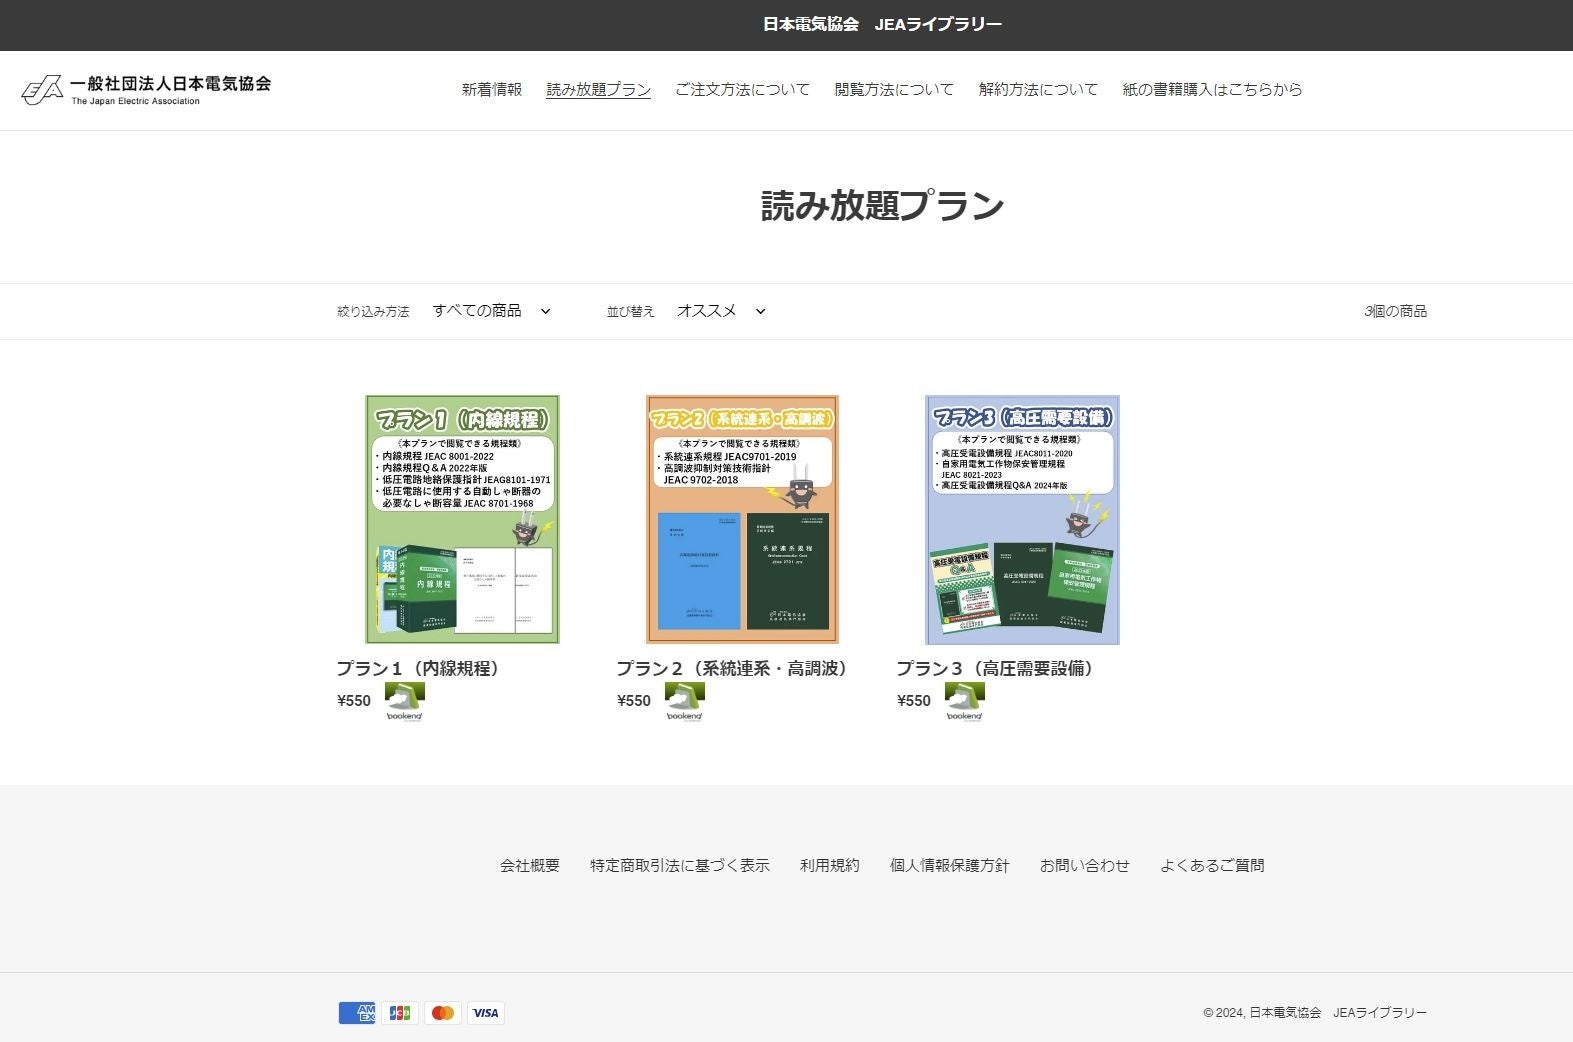Click the top banner 日本電気協会 JEAライブラリー
The height and width of the screenshot is (1042, 1573).
pos(882,25)
